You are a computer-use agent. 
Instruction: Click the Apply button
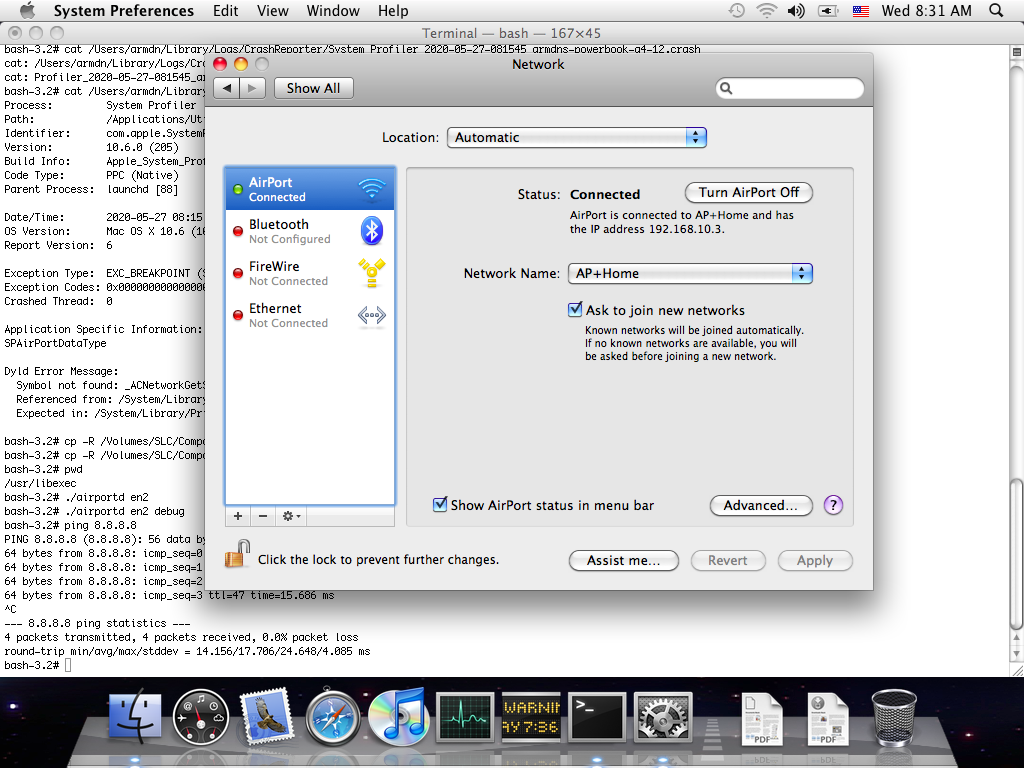pyautogui.click(x=815, y=560)
